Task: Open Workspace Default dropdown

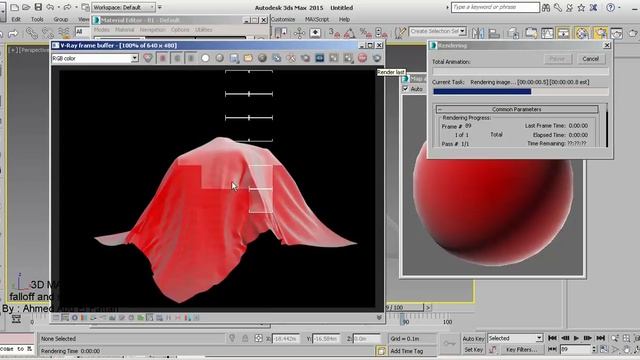Action: coord(123,7)
